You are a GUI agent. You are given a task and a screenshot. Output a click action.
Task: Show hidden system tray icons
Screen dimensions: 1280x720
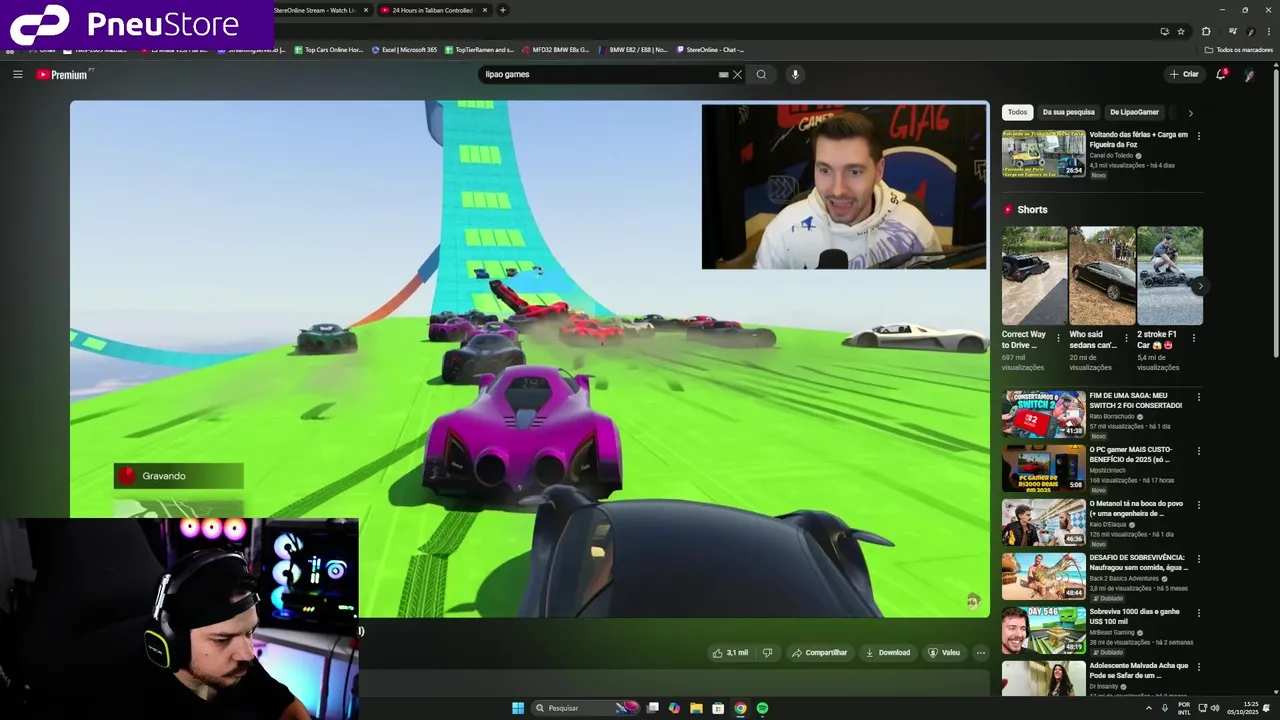point(1148,708)
